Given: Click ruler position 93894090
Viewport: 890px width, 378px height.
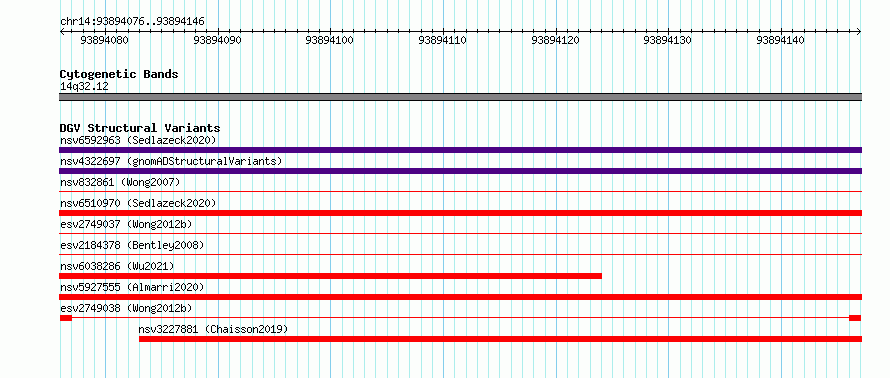Looking at the screenshot, I should tap(217, 40).
